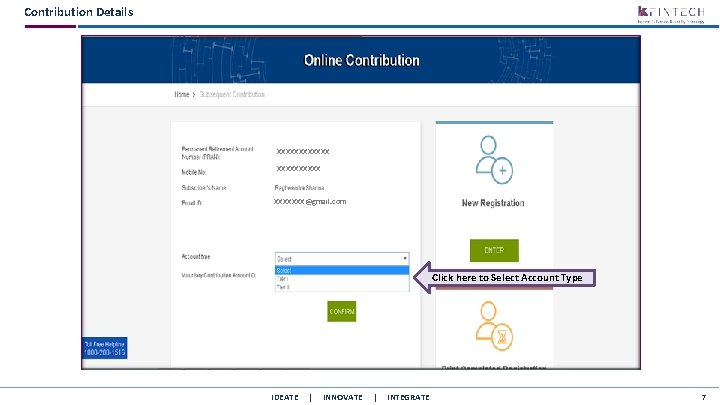Pick Tier I from account type list
This screenshot has height=405, width=720.
342,279
